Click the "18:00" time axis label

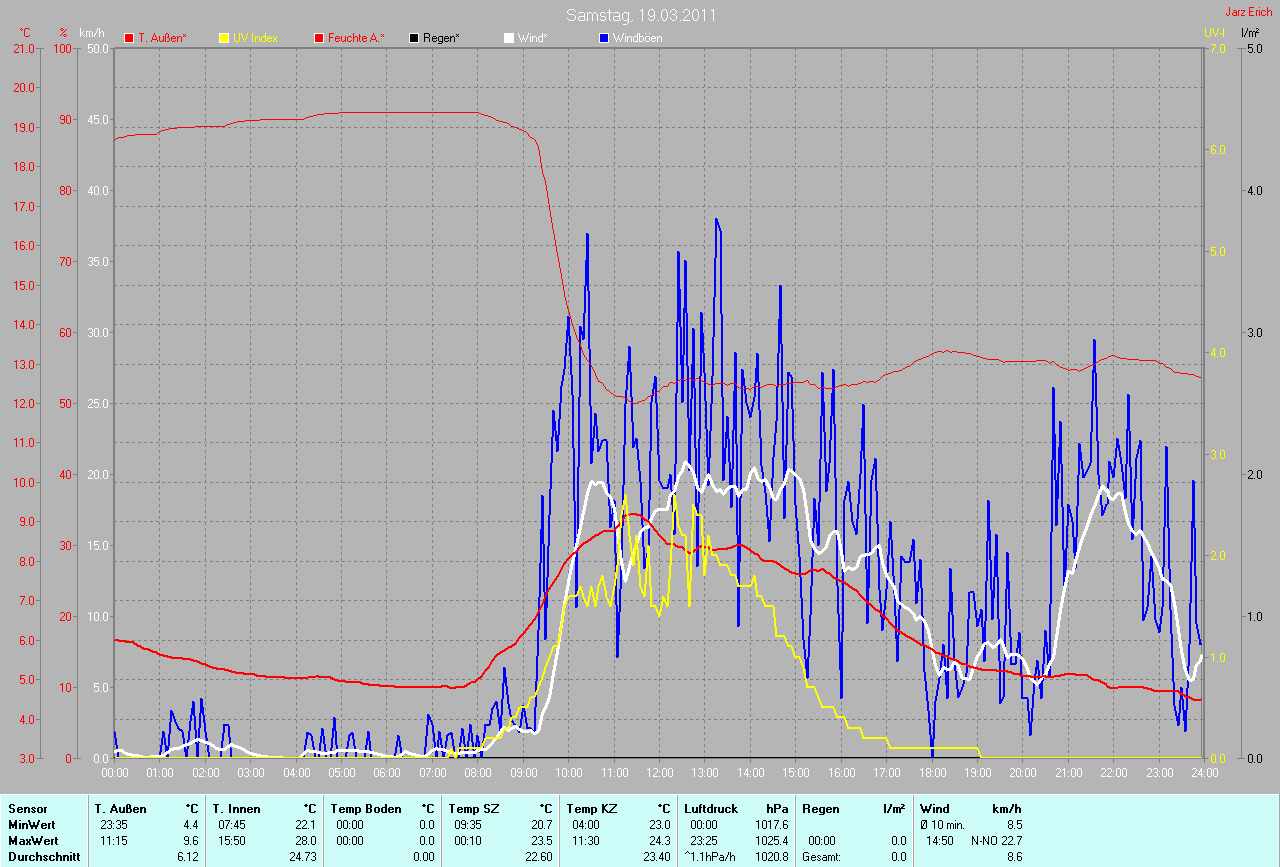932,773
